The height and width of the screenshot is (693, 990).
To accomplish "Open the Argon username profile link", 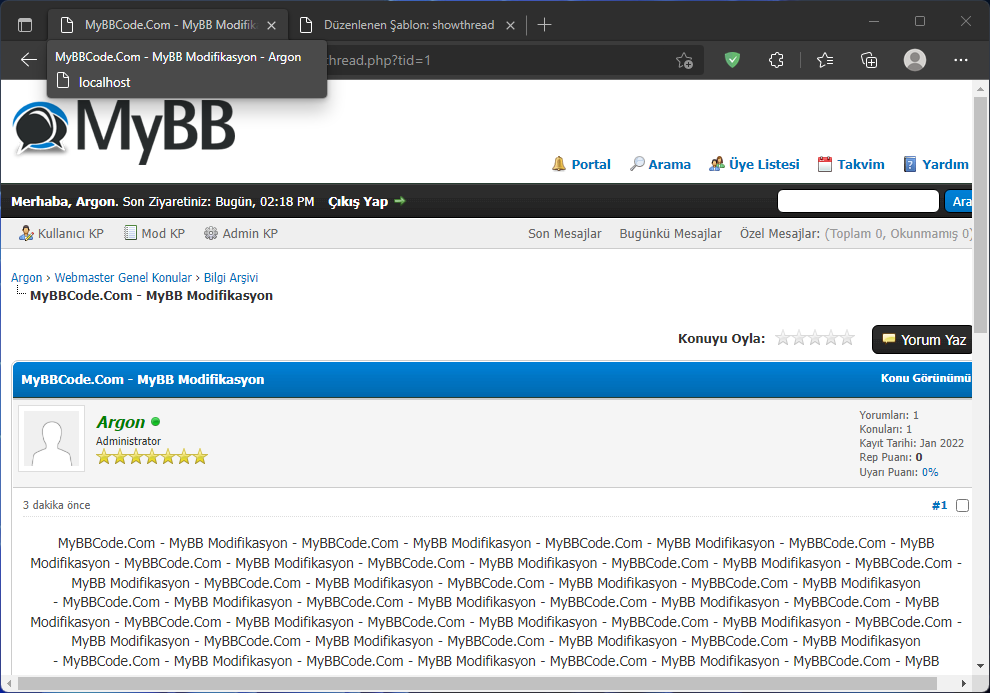I will click(x=121, y=422).
